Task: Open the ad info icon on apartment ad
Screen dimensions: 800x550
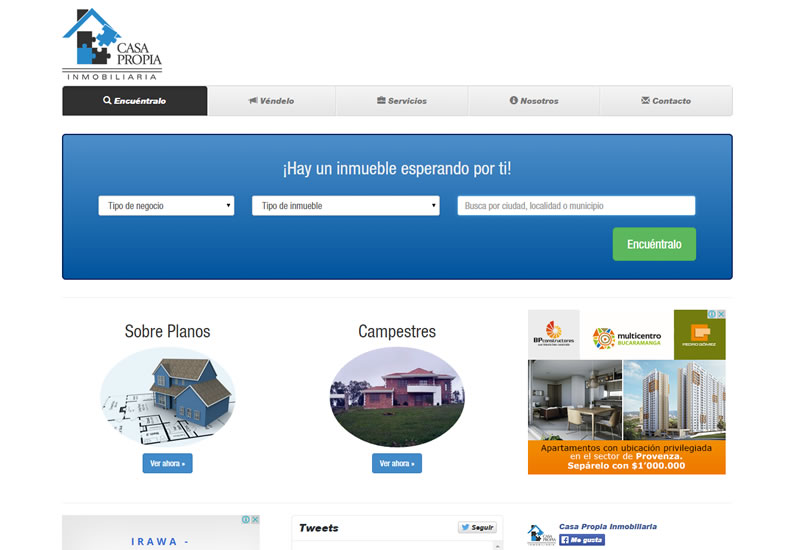Action: [712, 314]
